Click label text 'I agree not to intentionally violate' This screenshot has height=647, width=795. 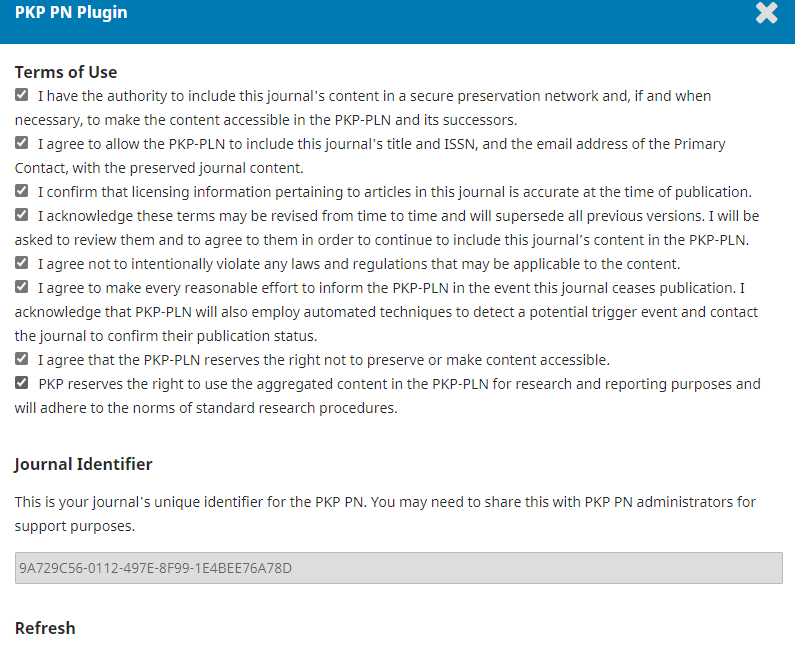pos(359,264)
